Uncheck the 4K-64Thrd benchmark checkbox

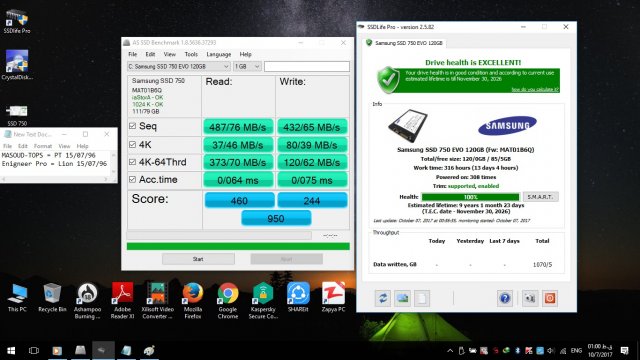tap(132, 162)
